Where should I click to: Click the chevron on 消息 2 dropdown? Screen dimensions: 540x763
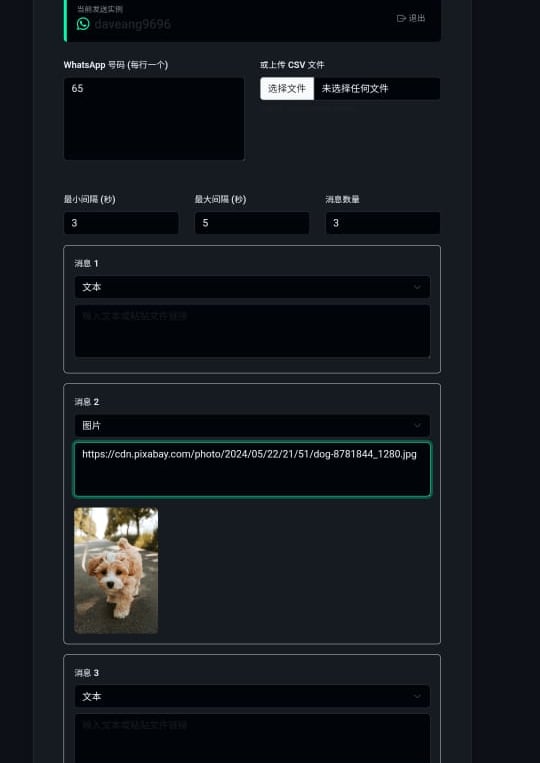click(x=417, y=426)
